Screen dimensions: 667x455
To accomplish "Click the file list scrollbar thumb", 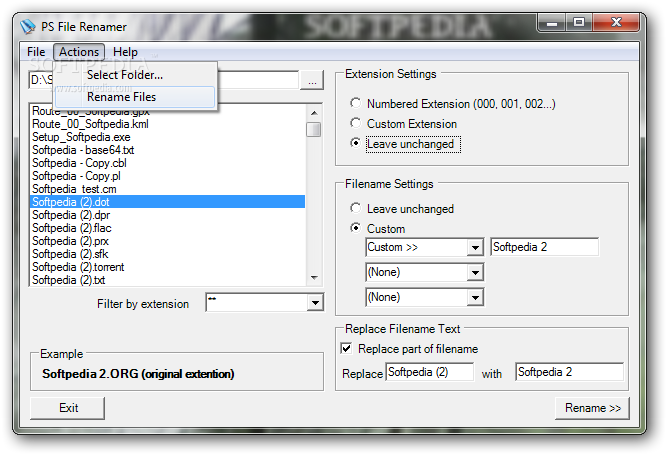I will [x=314, y=129].
